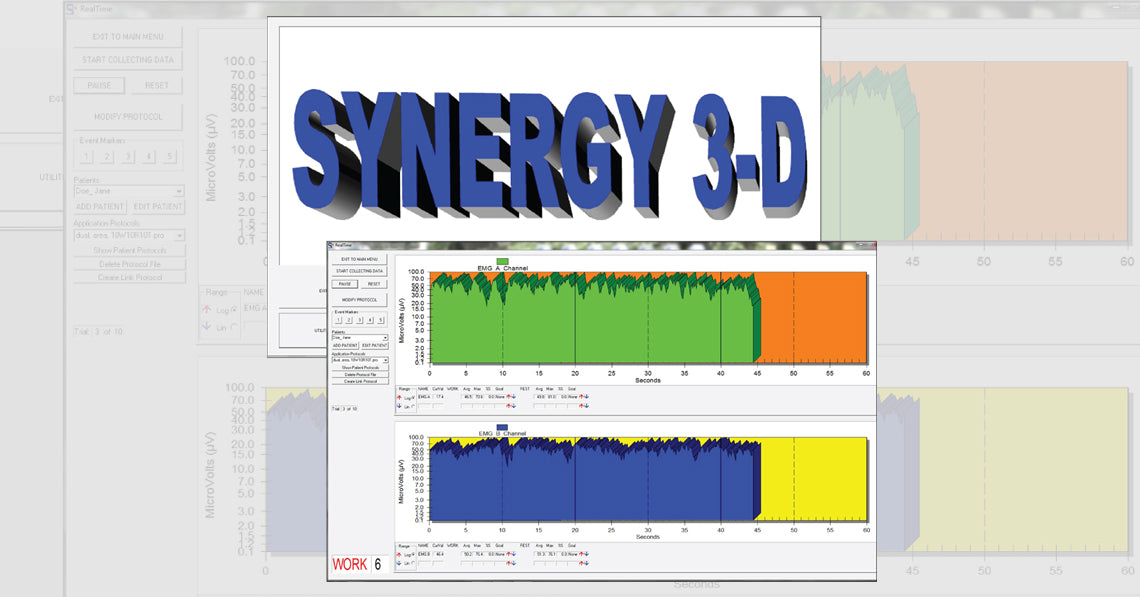
Task: Click Delete Protocol File in front window
Action: click(x=360, y=374)
